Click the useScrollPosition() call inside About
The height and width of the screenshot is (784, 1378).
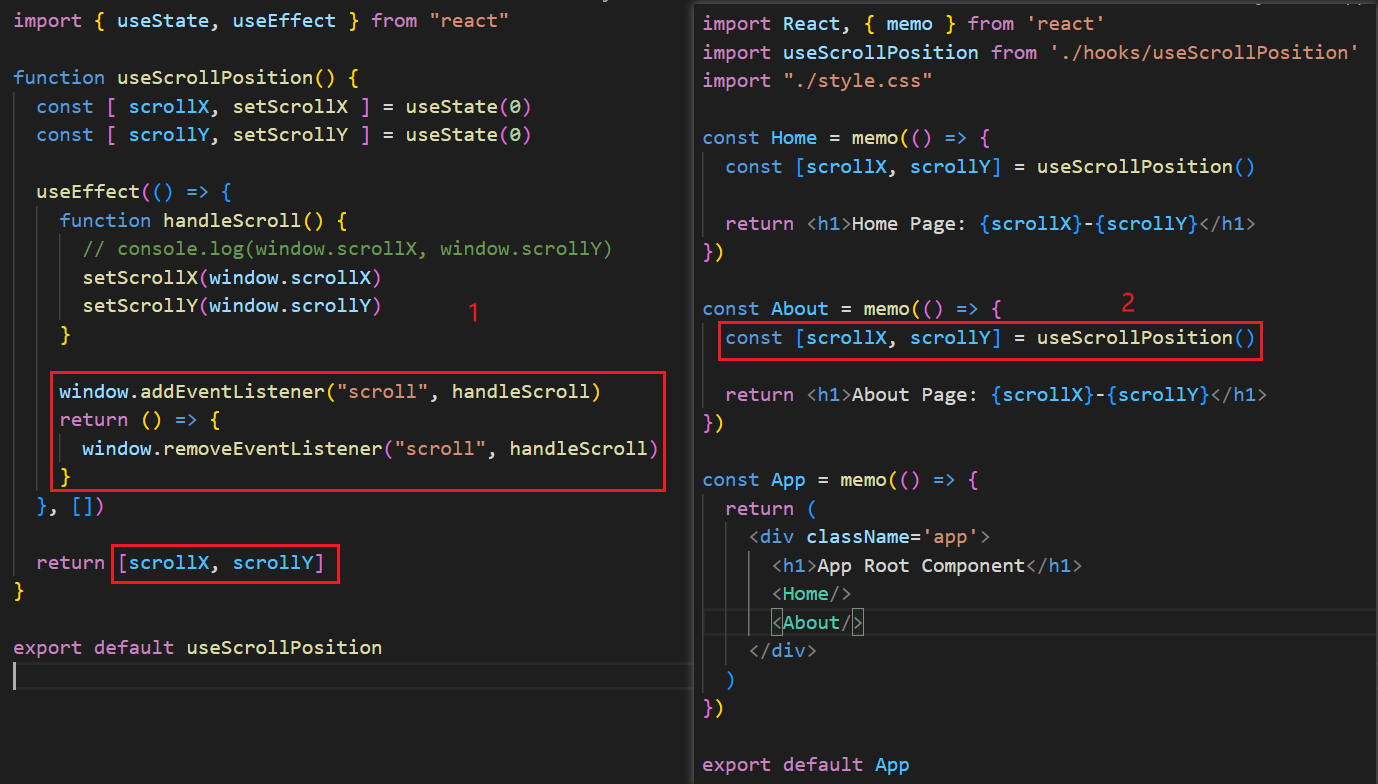(x=1145, y=337)
